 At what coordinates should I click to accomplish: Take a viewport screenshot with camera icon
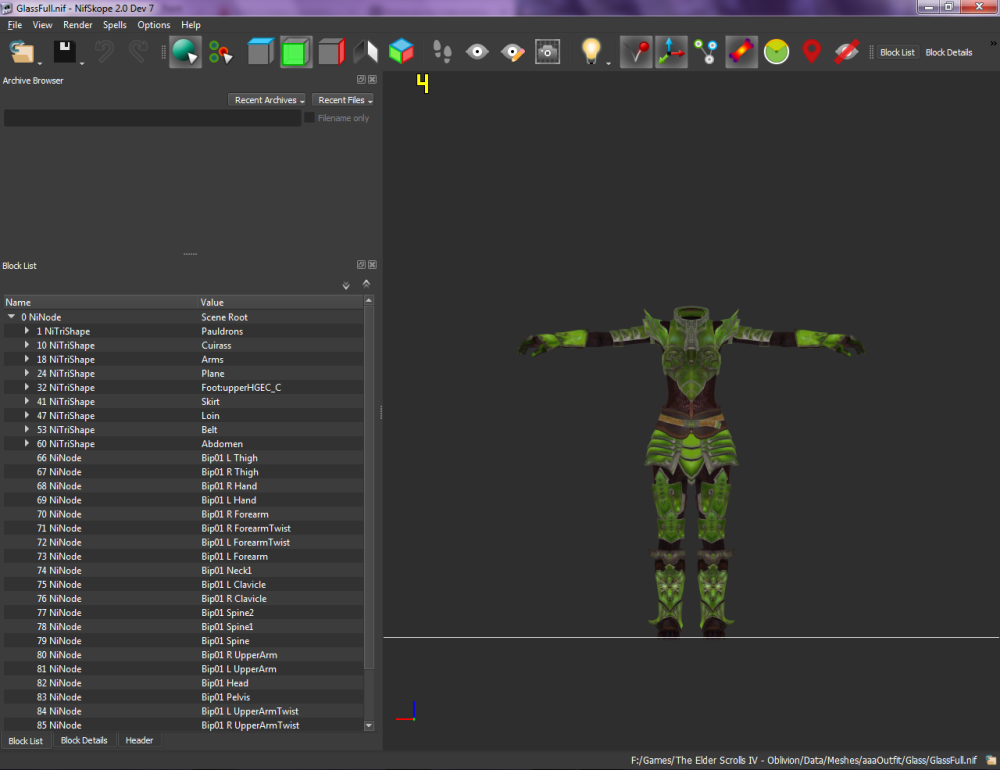[x=547, y=52]
